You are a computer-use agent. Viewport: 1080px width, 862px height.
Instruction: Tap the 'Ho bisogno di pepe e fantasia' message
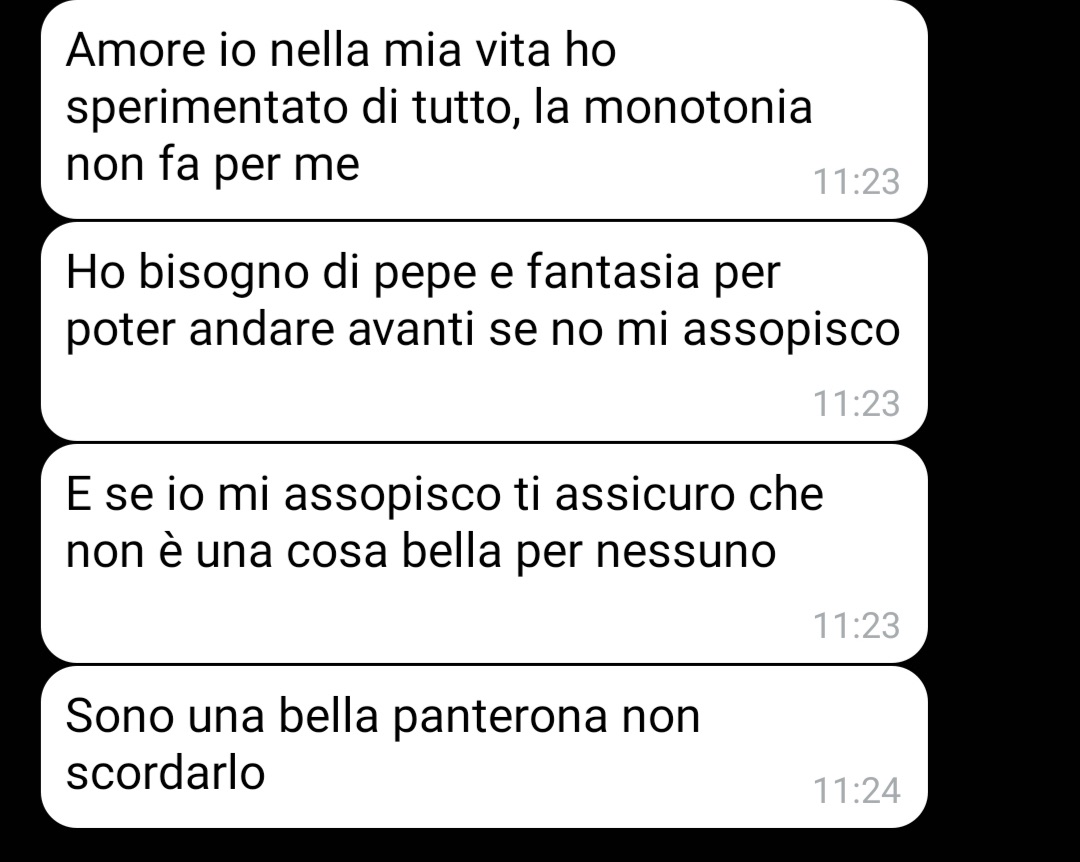pos(484,331)
